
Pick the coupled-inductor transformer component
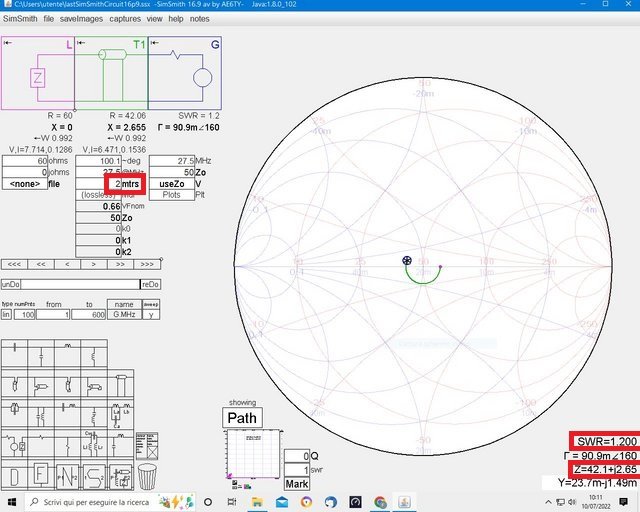pos(94,444)
